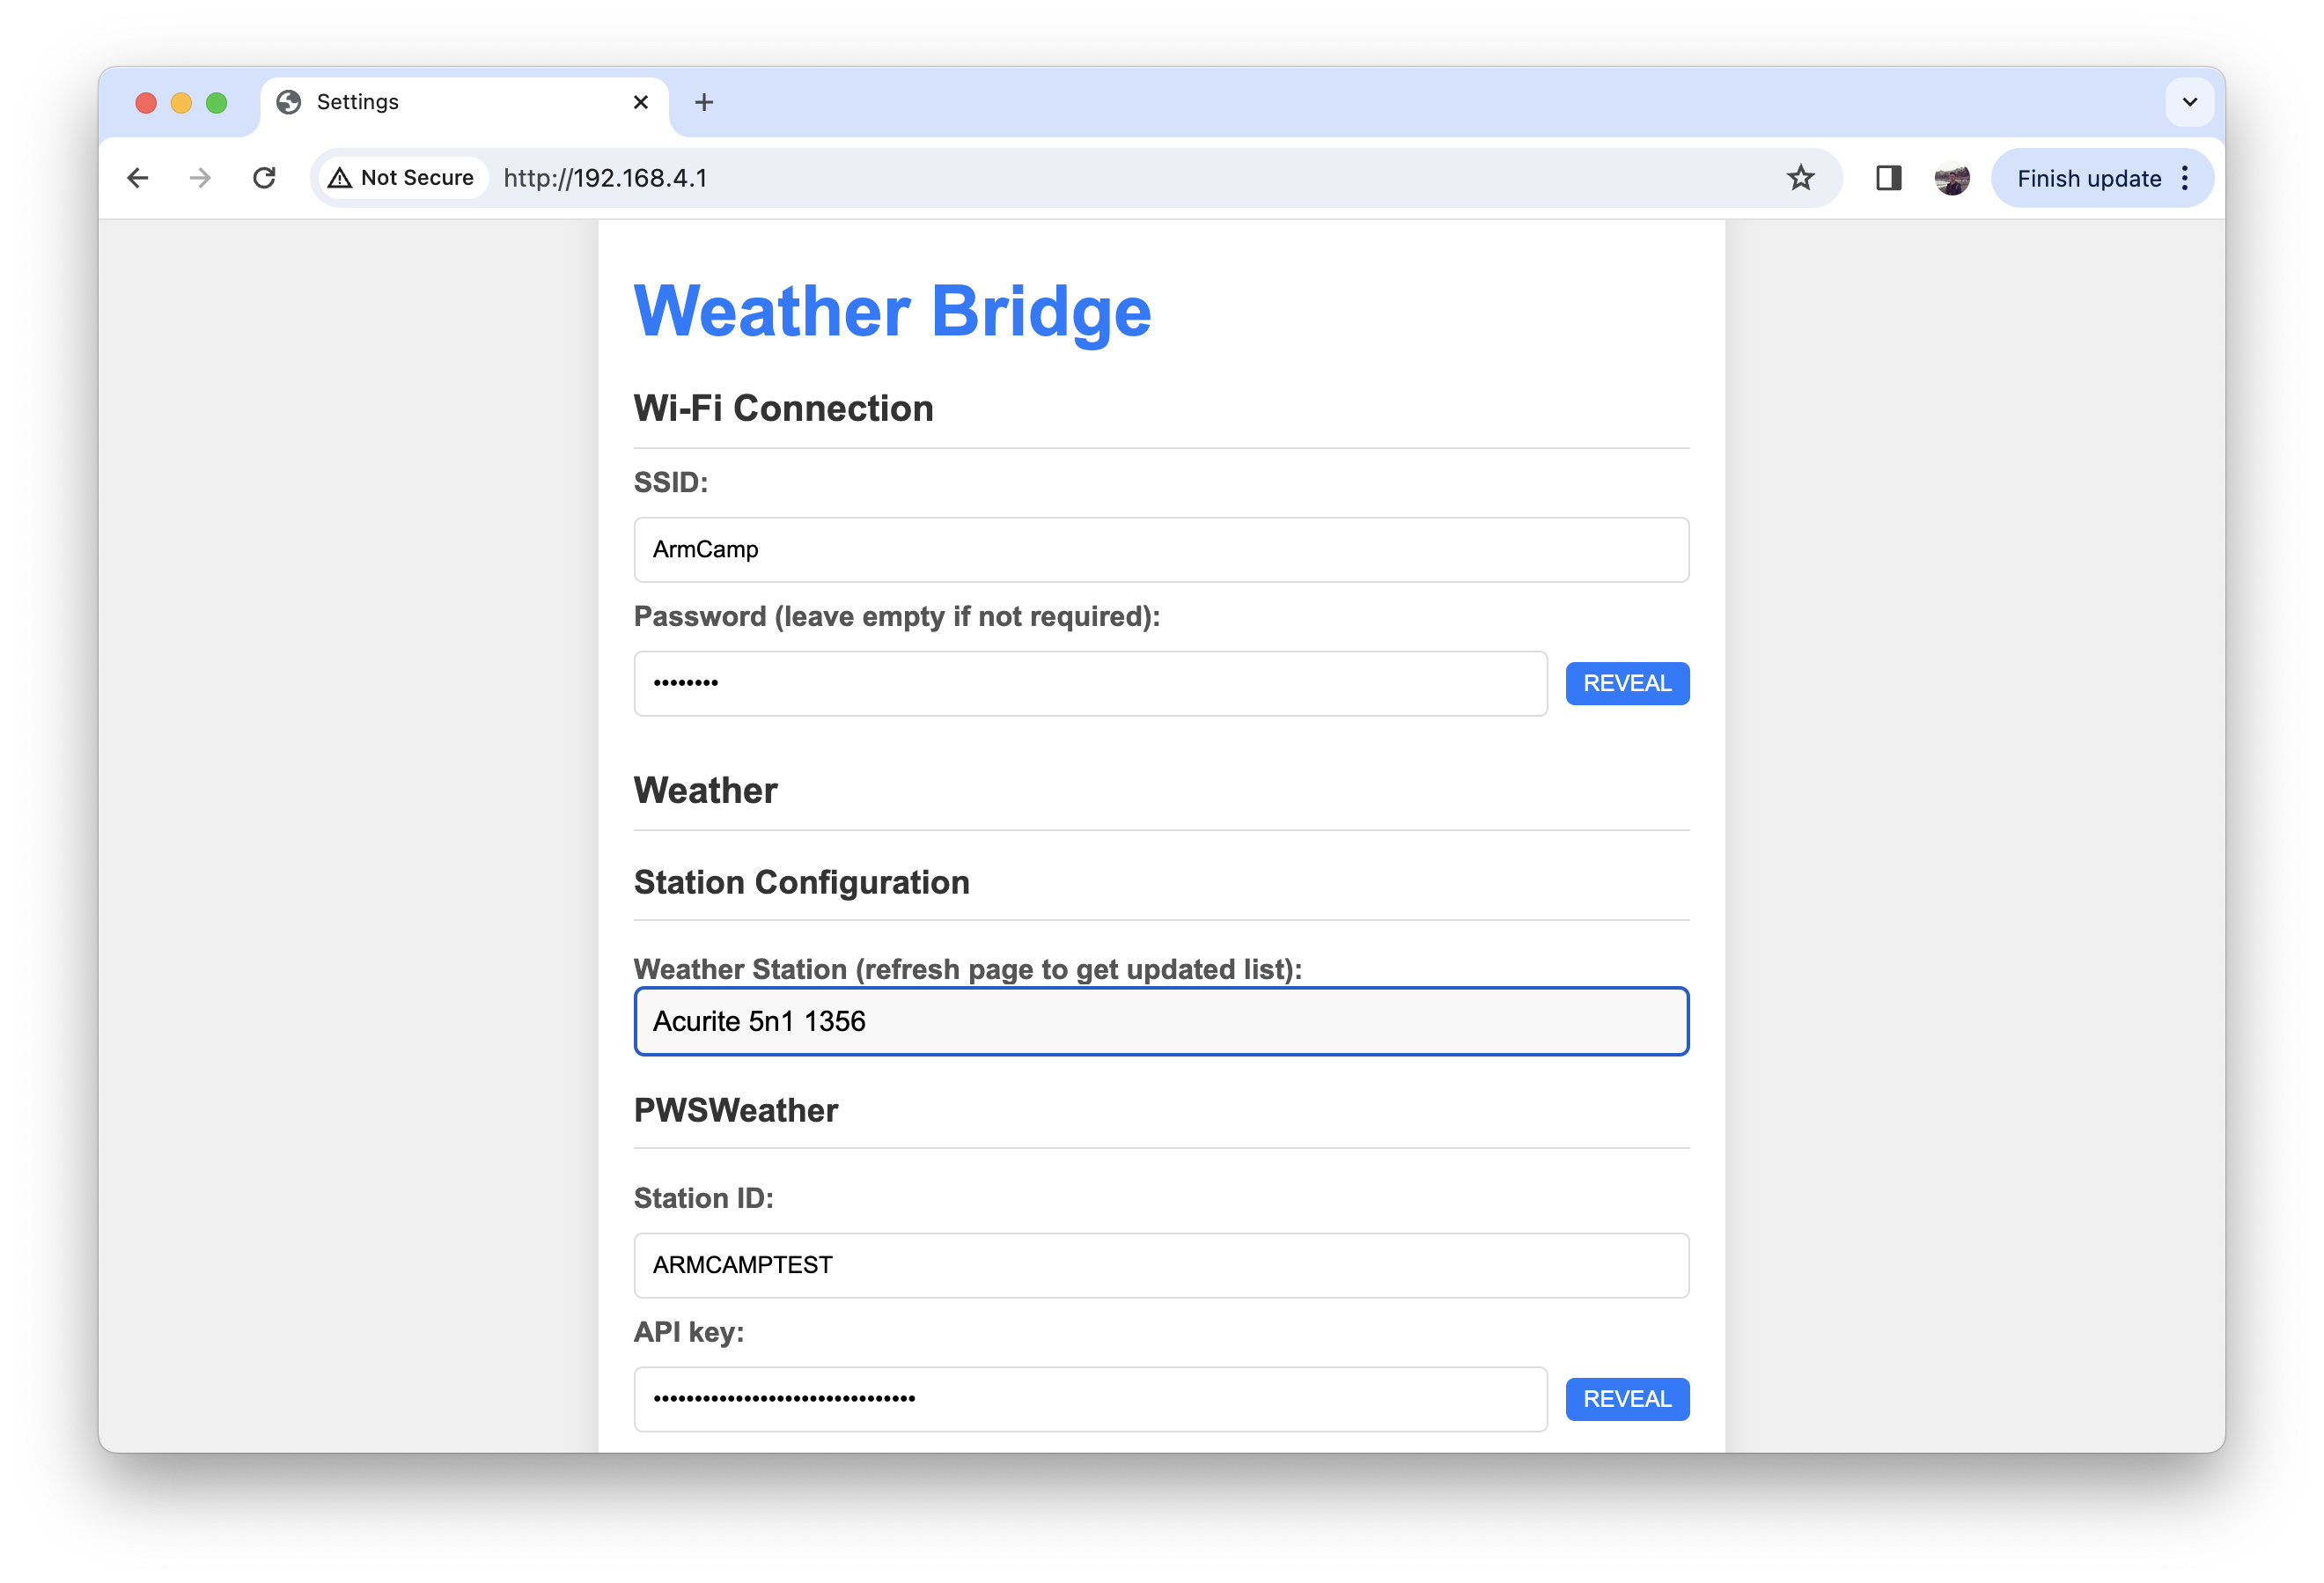Click into the SSID field
Screen dimensions: 2324x1583
tap(1161, 549)
